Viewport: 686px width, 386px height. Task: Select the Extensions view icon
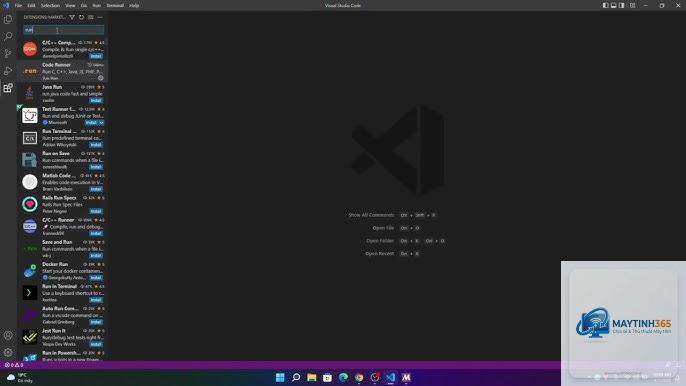click(8, 88)
